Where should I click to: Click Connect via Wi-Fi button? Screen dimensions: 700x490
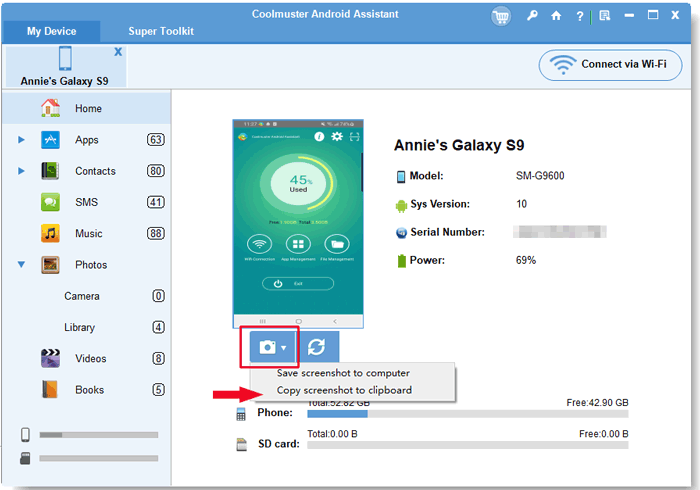[610, 65]
